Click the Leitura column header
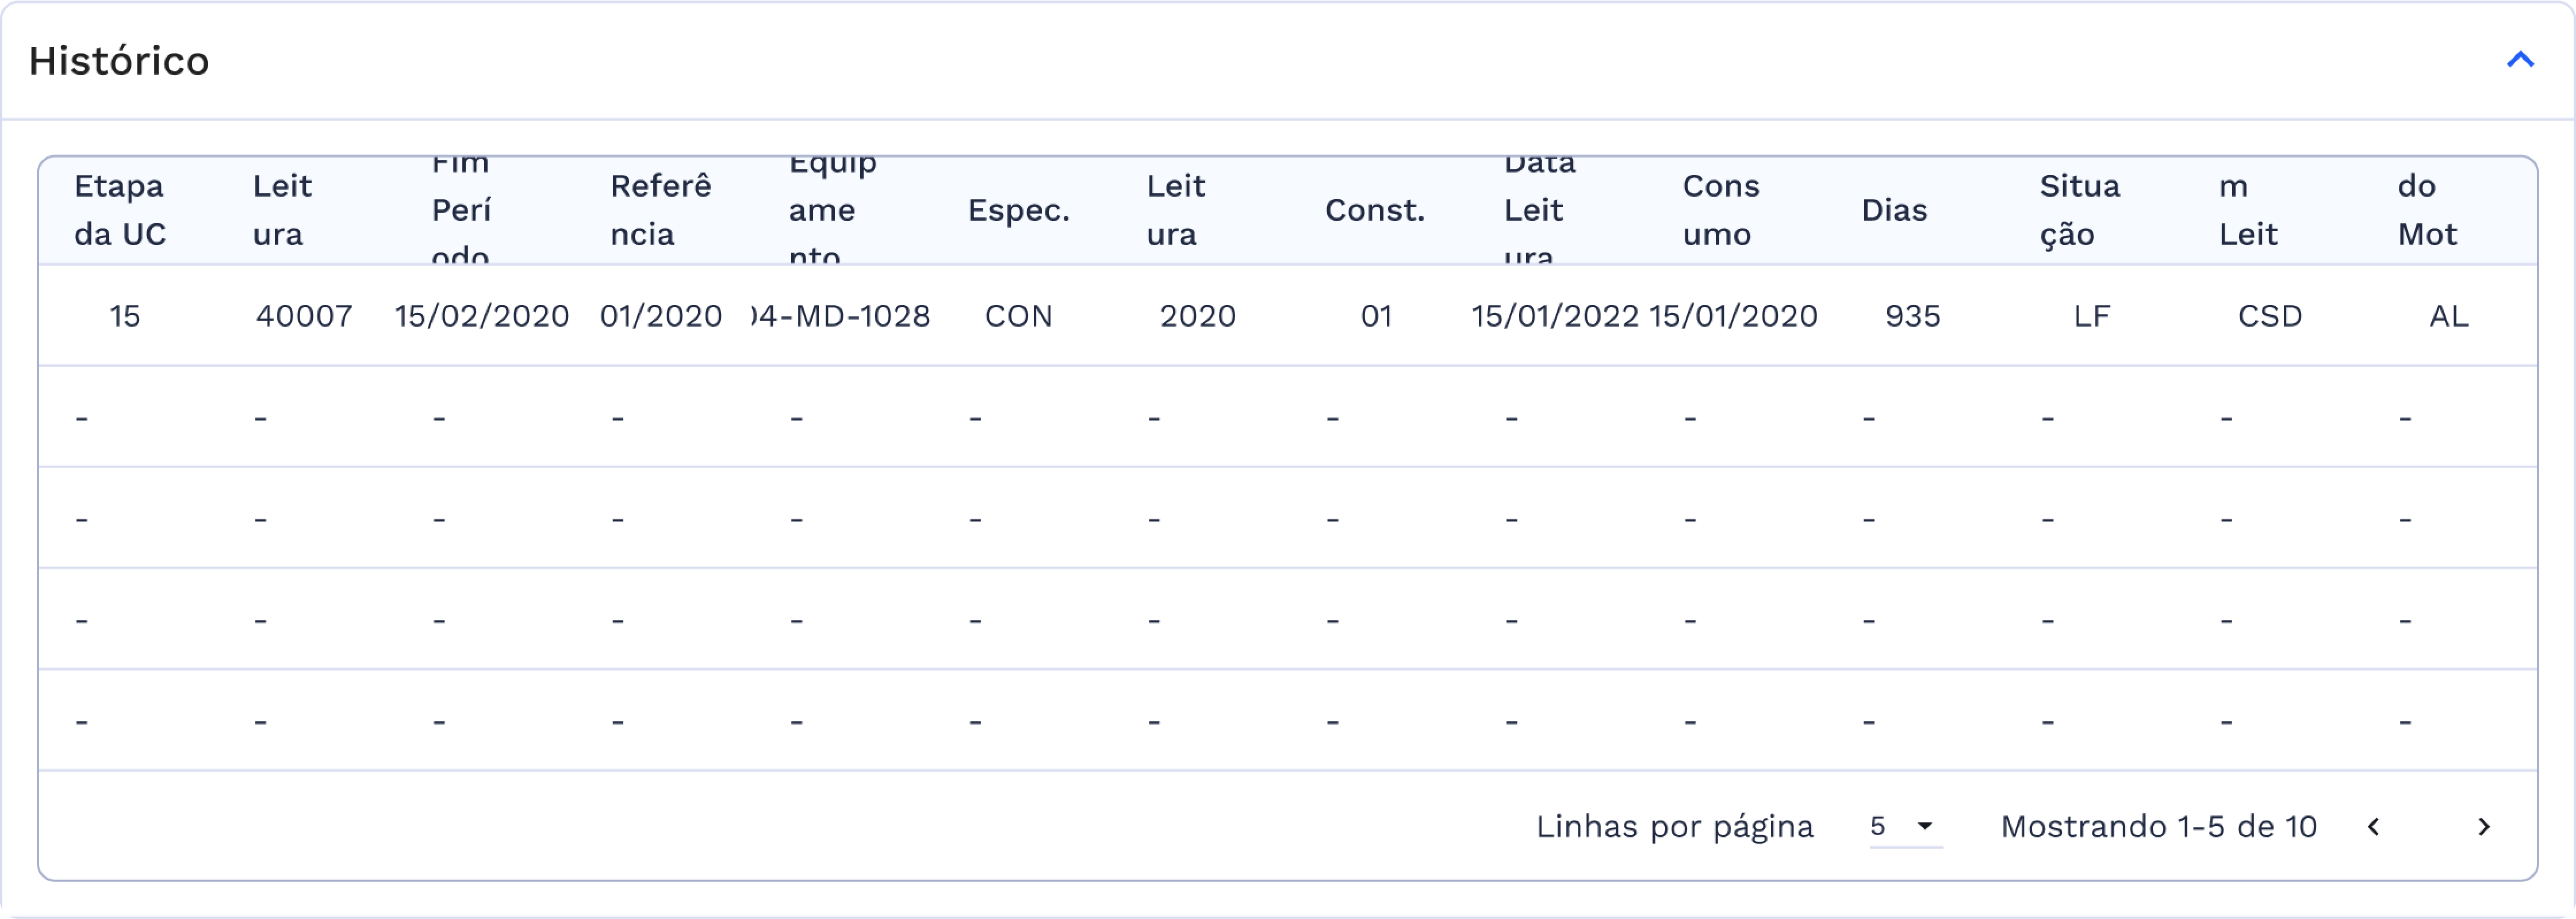2576x919 pixels. [x=281, y=210]
